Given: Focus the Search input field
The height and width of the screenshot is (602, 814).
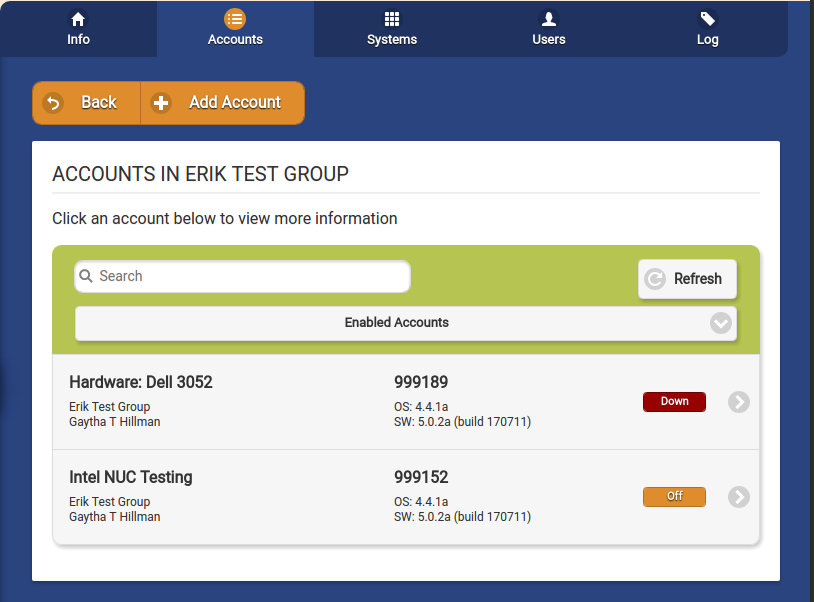Looking at the screenshot, I should [242, 276].
